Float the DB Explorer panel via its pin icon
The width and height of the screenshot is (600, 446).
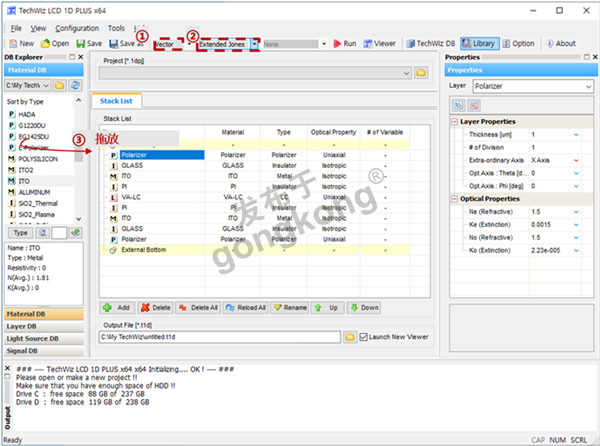coord(72,57)
